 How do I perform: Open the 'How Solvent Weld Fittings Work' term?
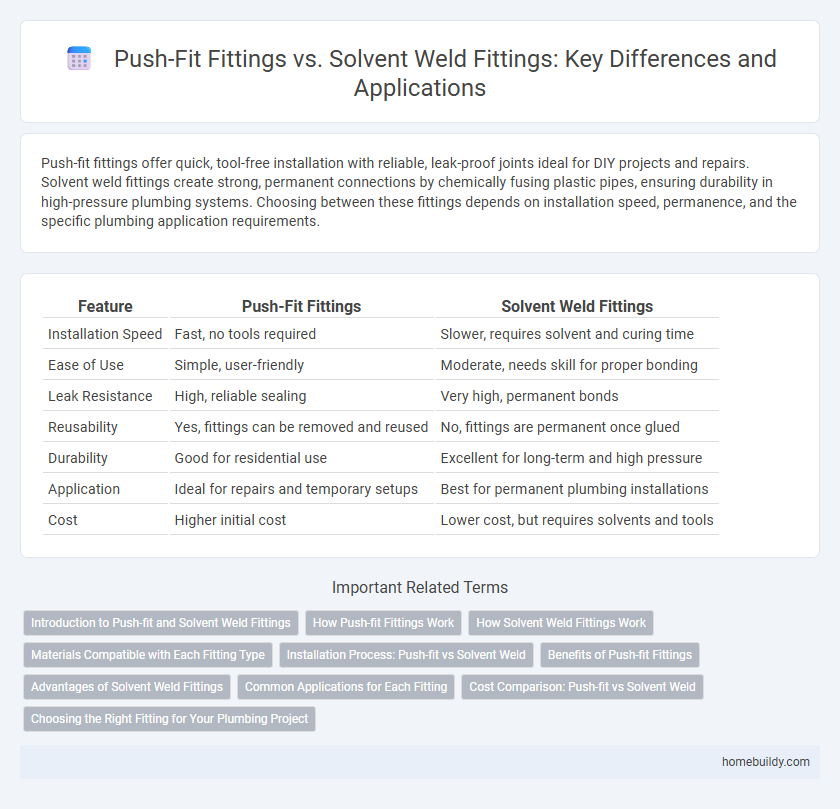tap(561, 623)
